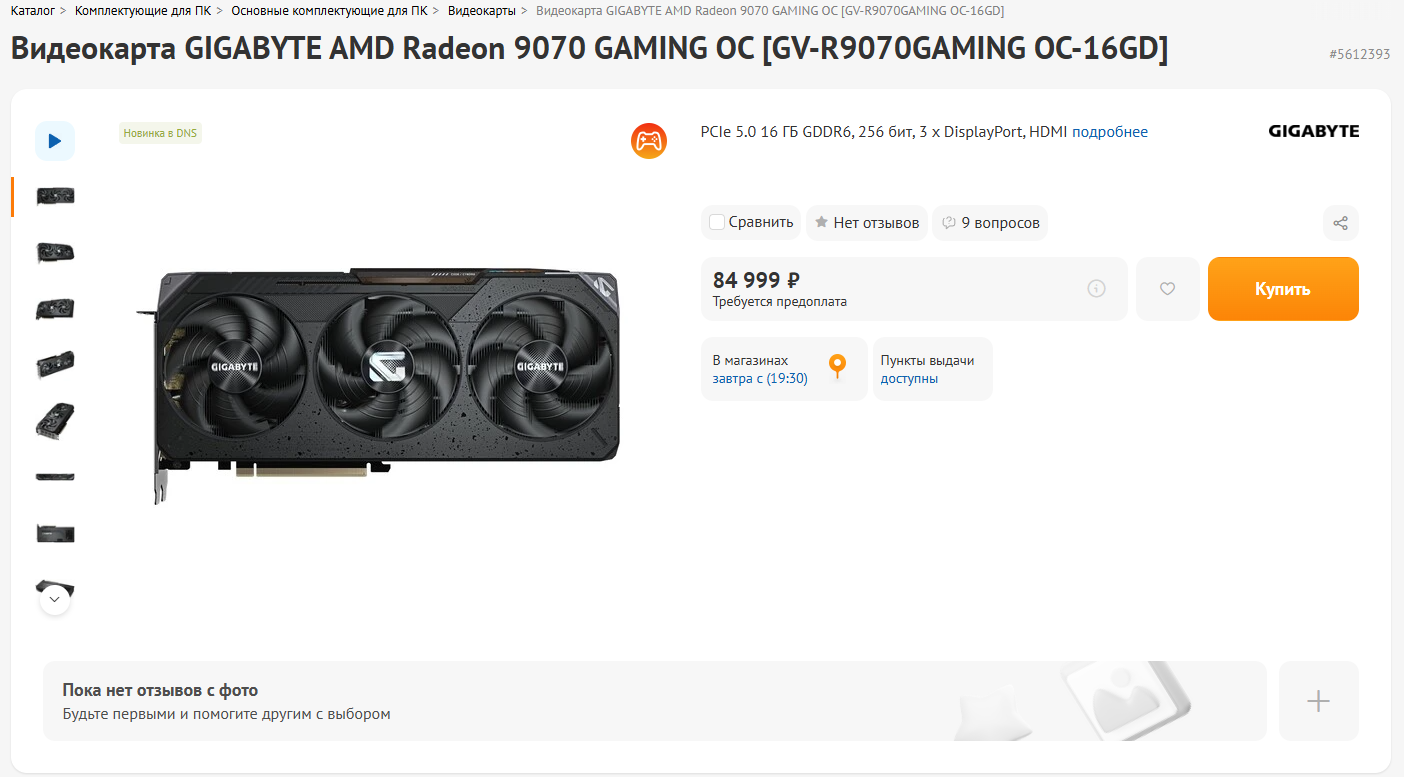This screenshot has height=777, width=1404.
Task: Play the product video thumbnail
Action: coord(55,141)
